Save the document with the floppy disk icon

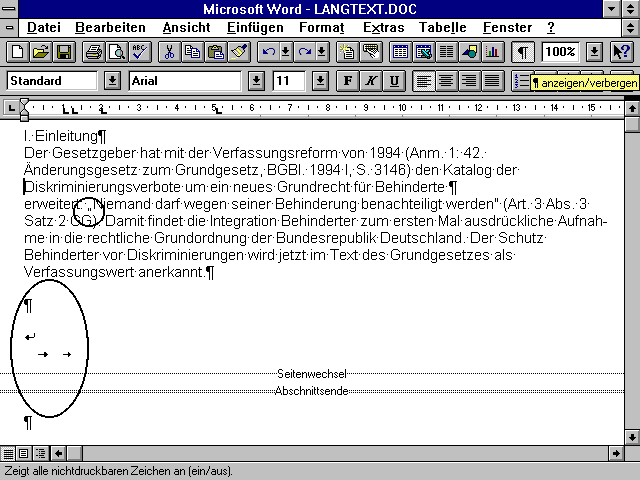[x=64, y=52]
